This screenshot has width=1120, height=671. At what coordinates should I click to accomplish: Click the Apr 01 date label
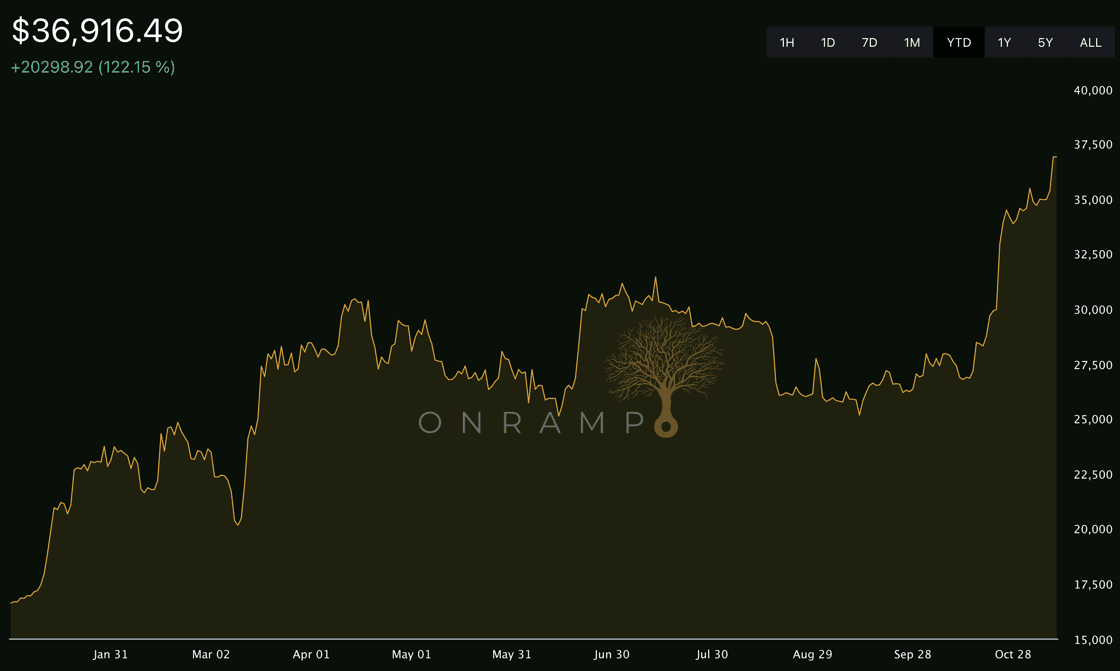coord(311,655)
